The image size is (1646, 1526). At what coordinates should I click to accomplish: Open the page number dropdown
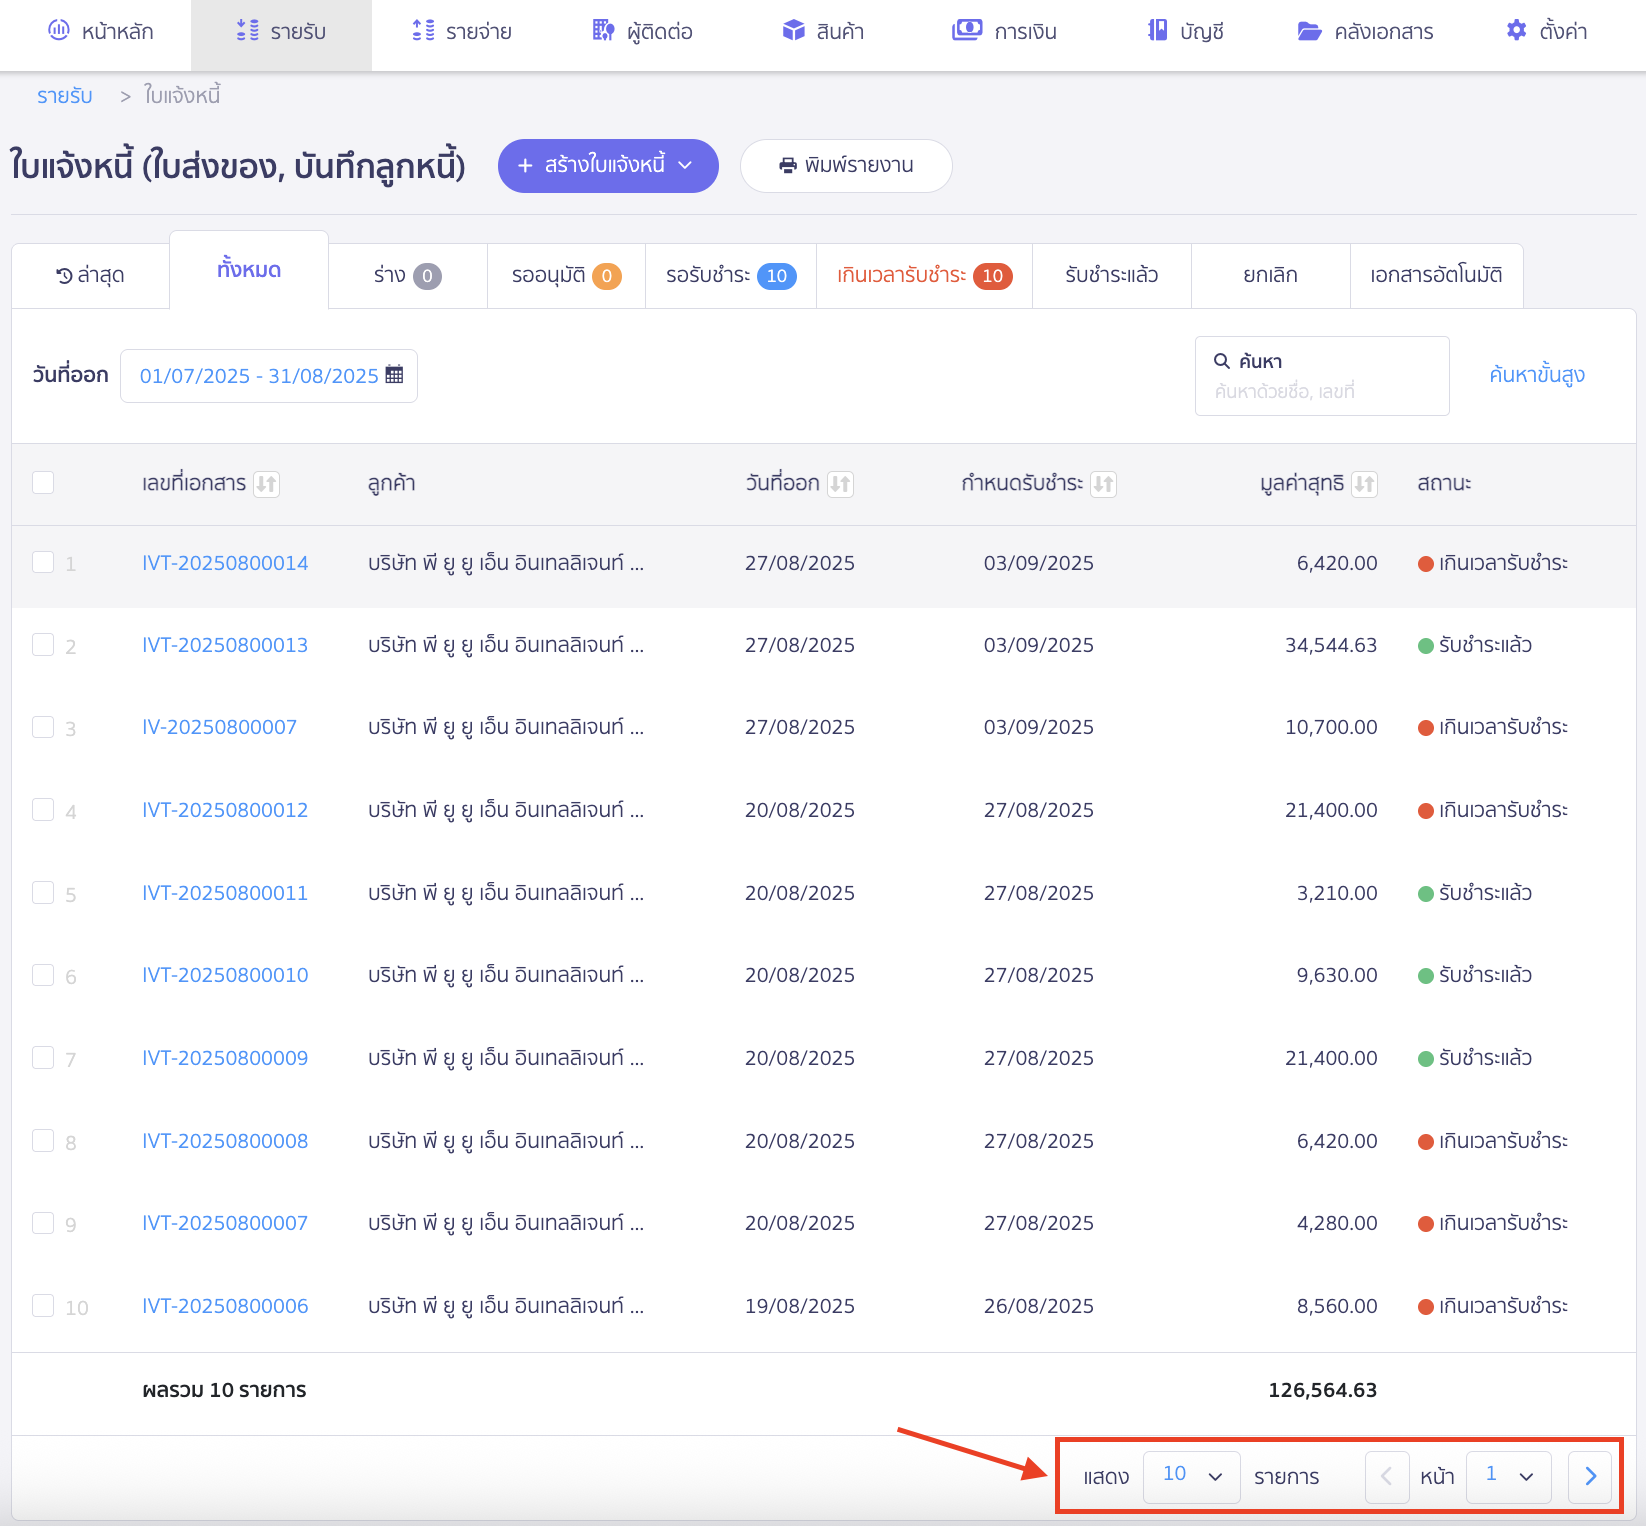click(1508, 1476)
